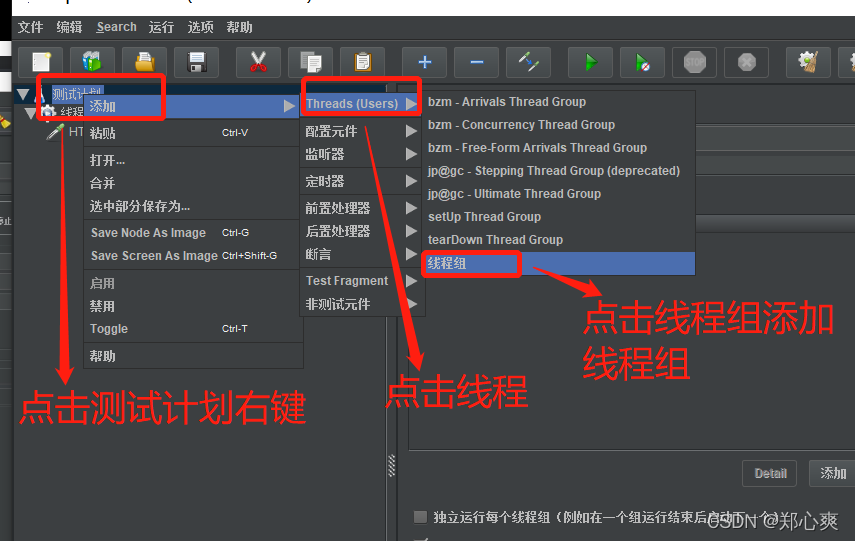This screenshot has width=855, height=541.
Task: Click the Open file folder icon
Action: tap(144, 62)
